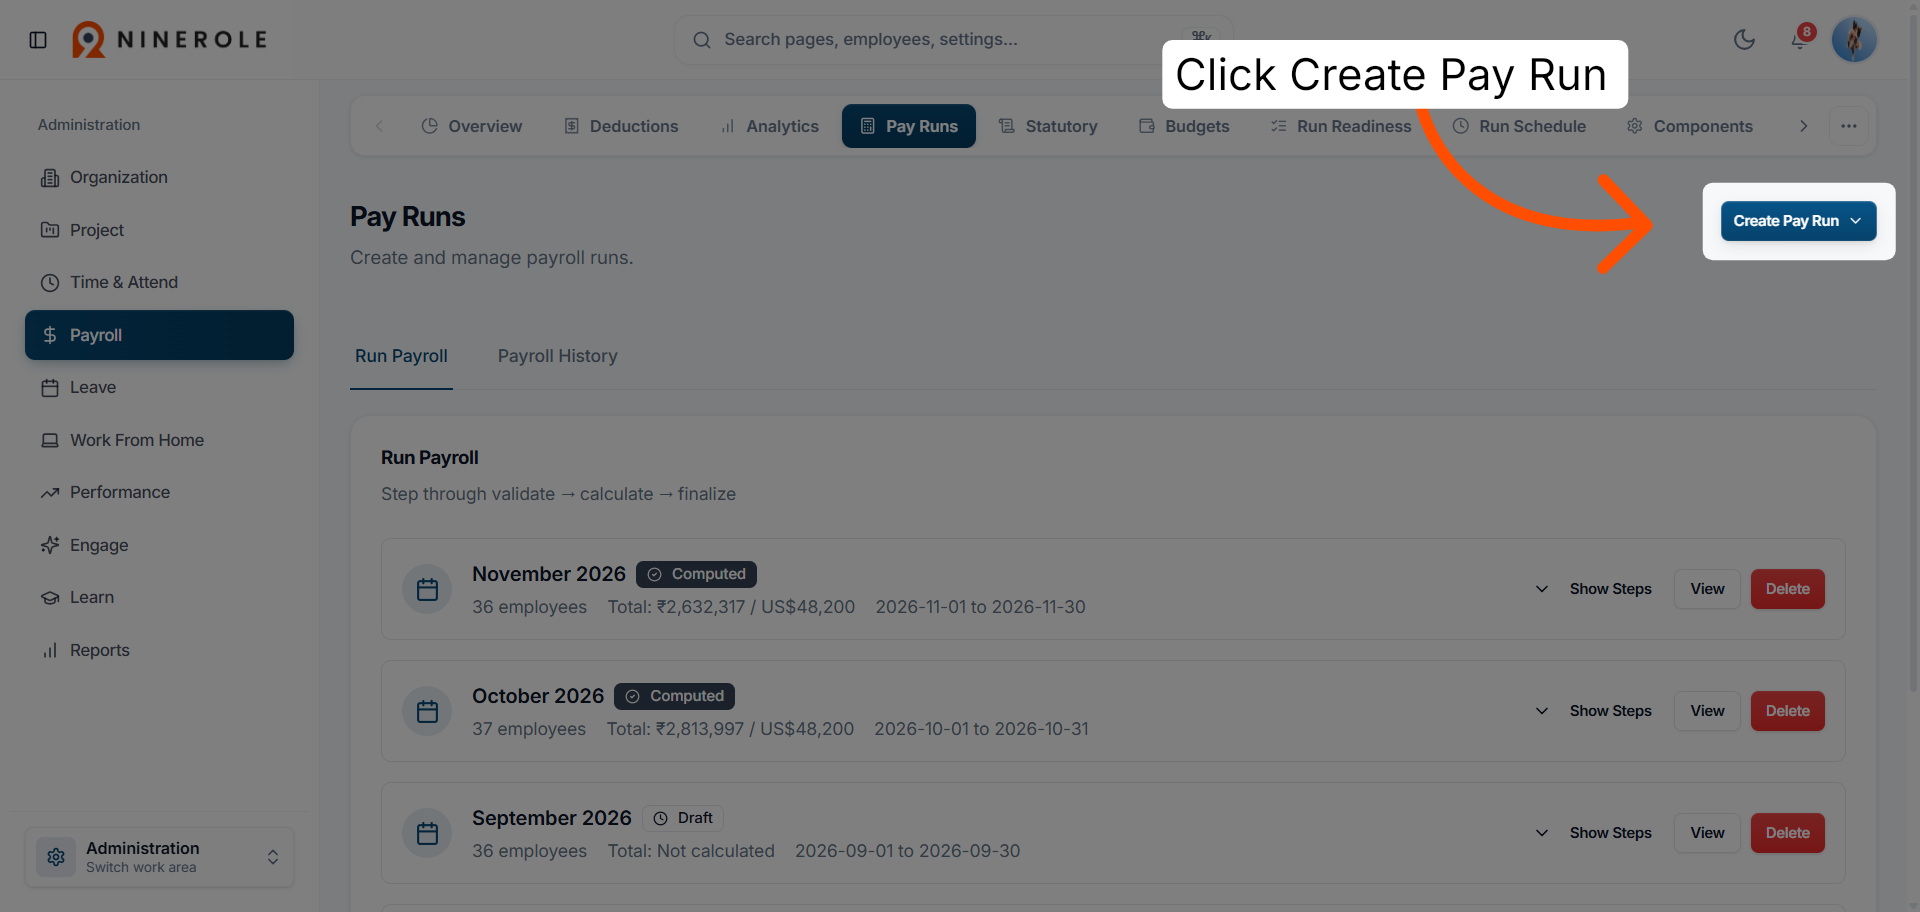Collapse the sidebar panel icon

pyautogui.click(x=38, y=40)
